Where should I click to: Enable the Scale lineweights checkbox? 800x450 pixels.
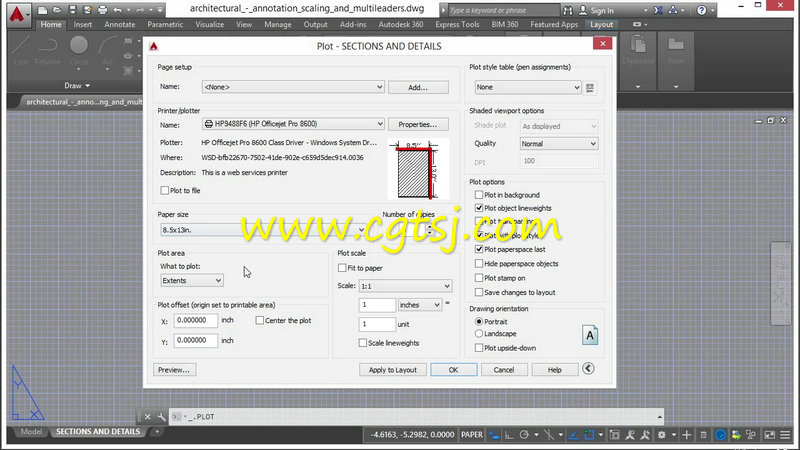362,343
